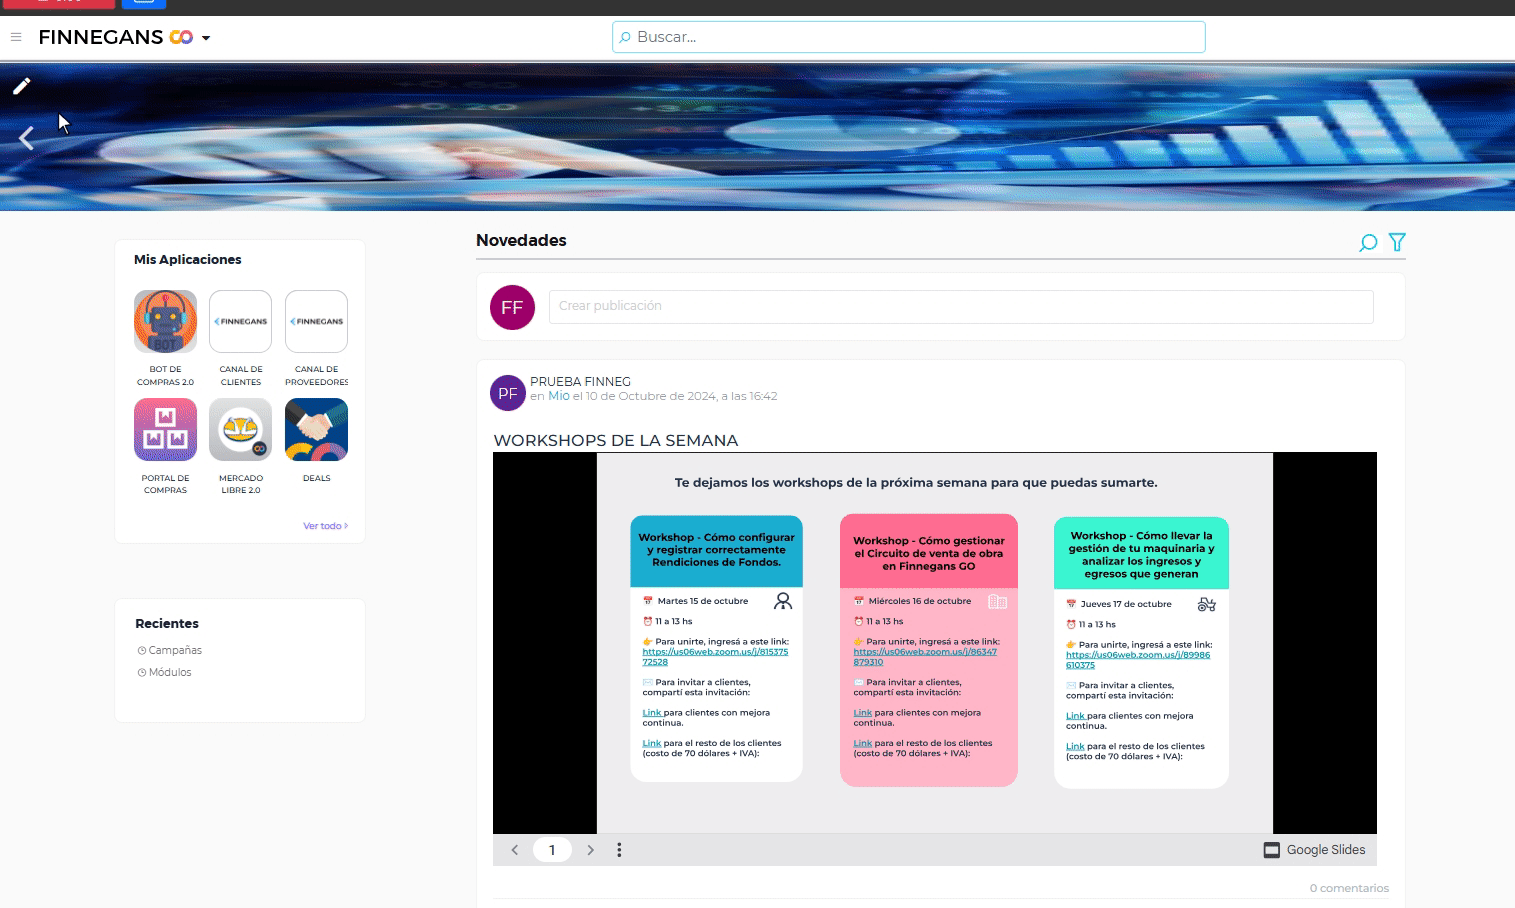Open the Bot de Compras 2.0 app
The image size is (1515, 908).
pyautogui.click(x=165, y=322)
